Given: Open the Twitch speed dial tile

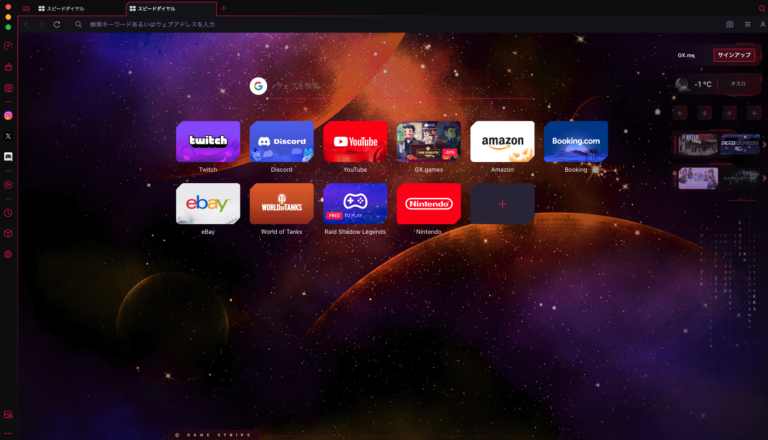Looking at the screenshot, I should (208, 142).
